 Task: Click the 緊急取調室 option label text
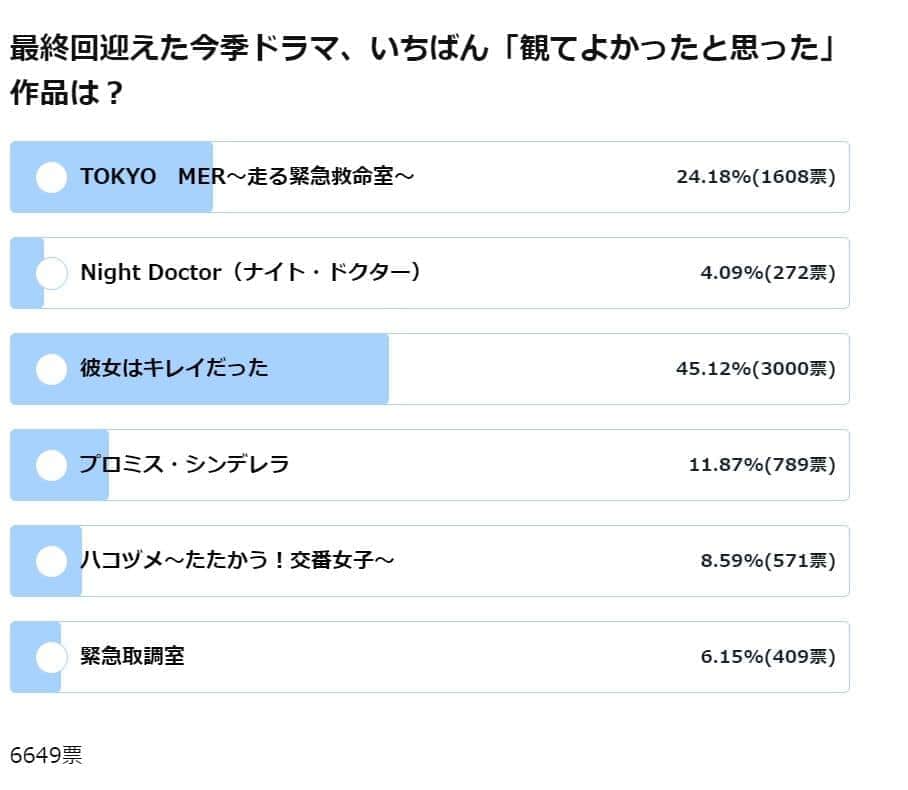(132, 657)
